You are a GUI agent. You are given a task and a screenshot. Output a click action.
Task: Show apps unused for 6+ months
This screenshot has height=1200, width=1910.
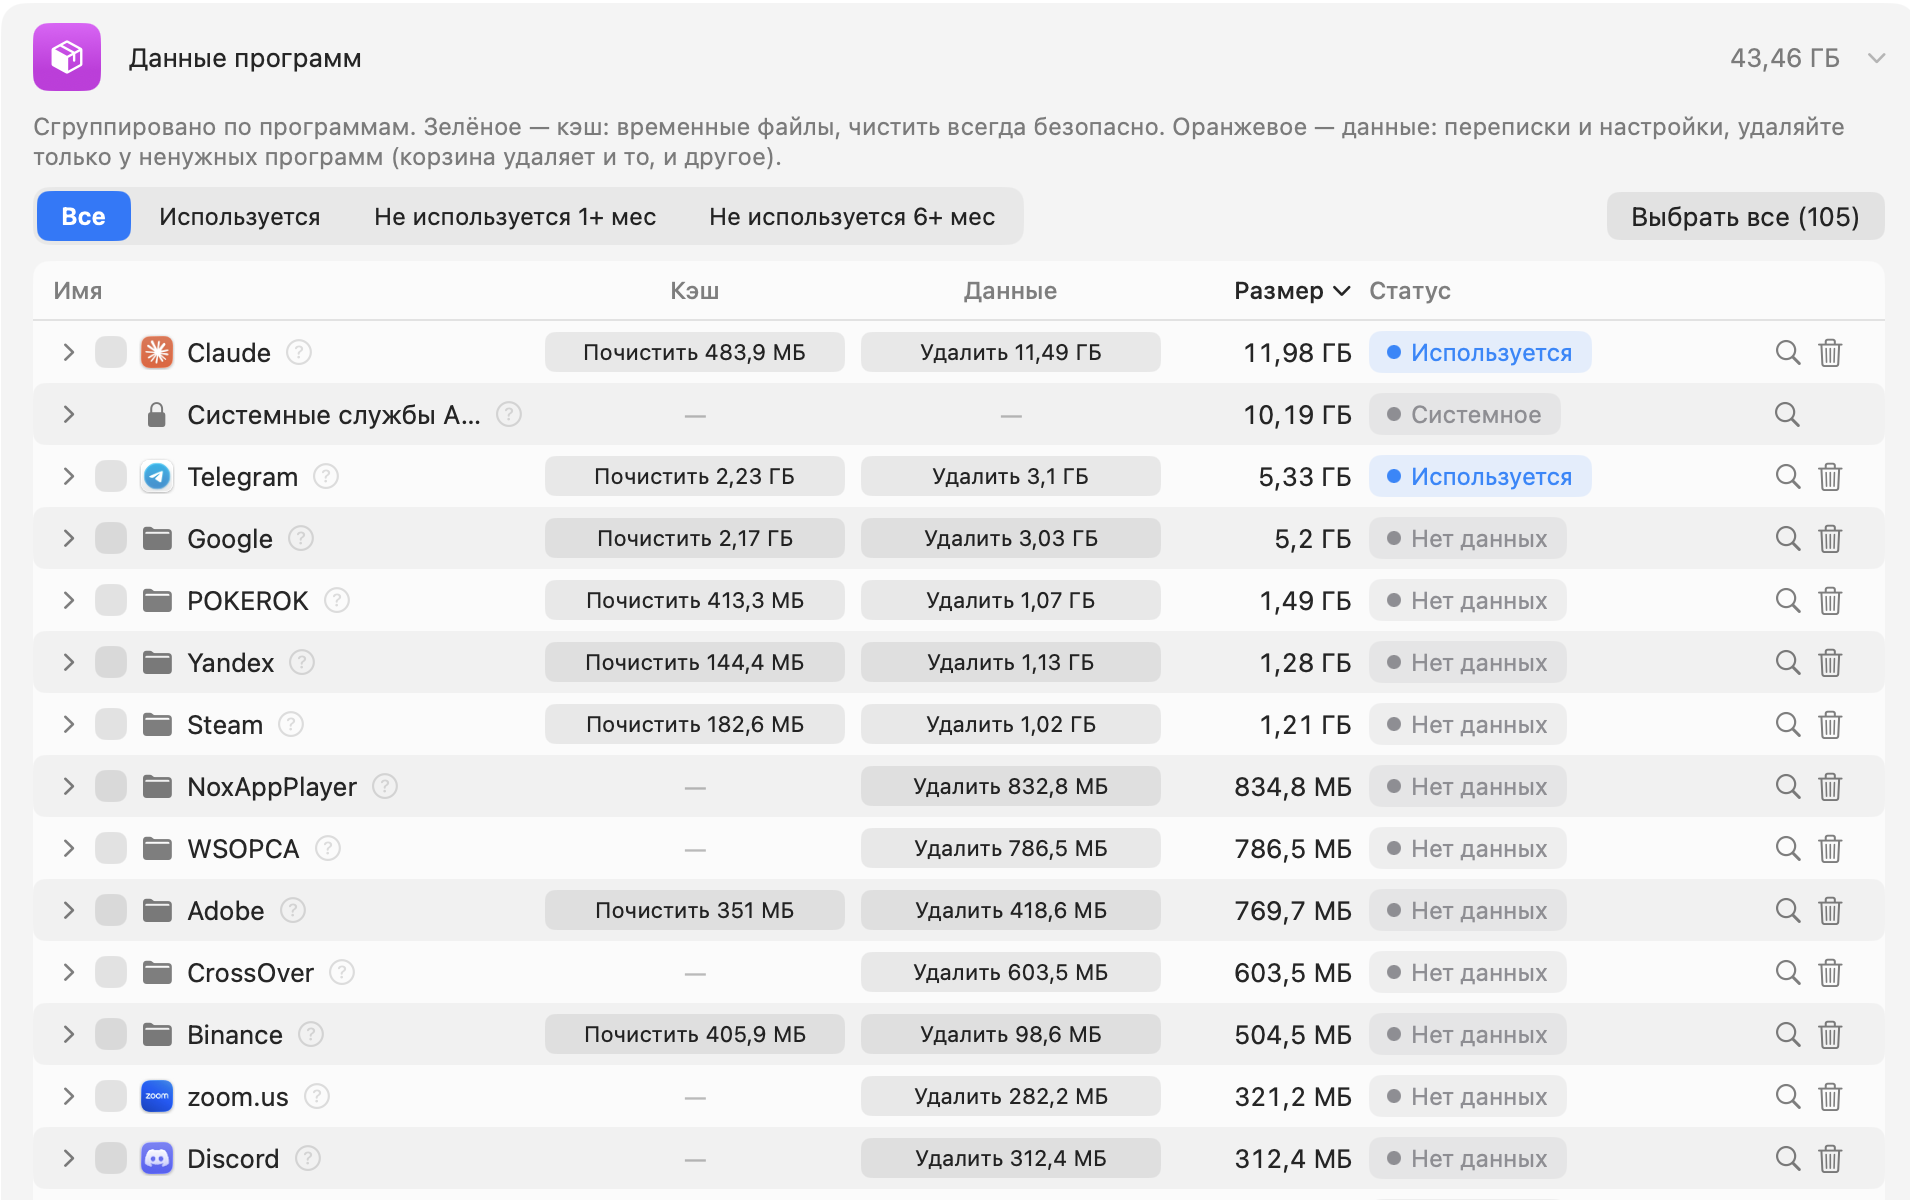[852, 216]
